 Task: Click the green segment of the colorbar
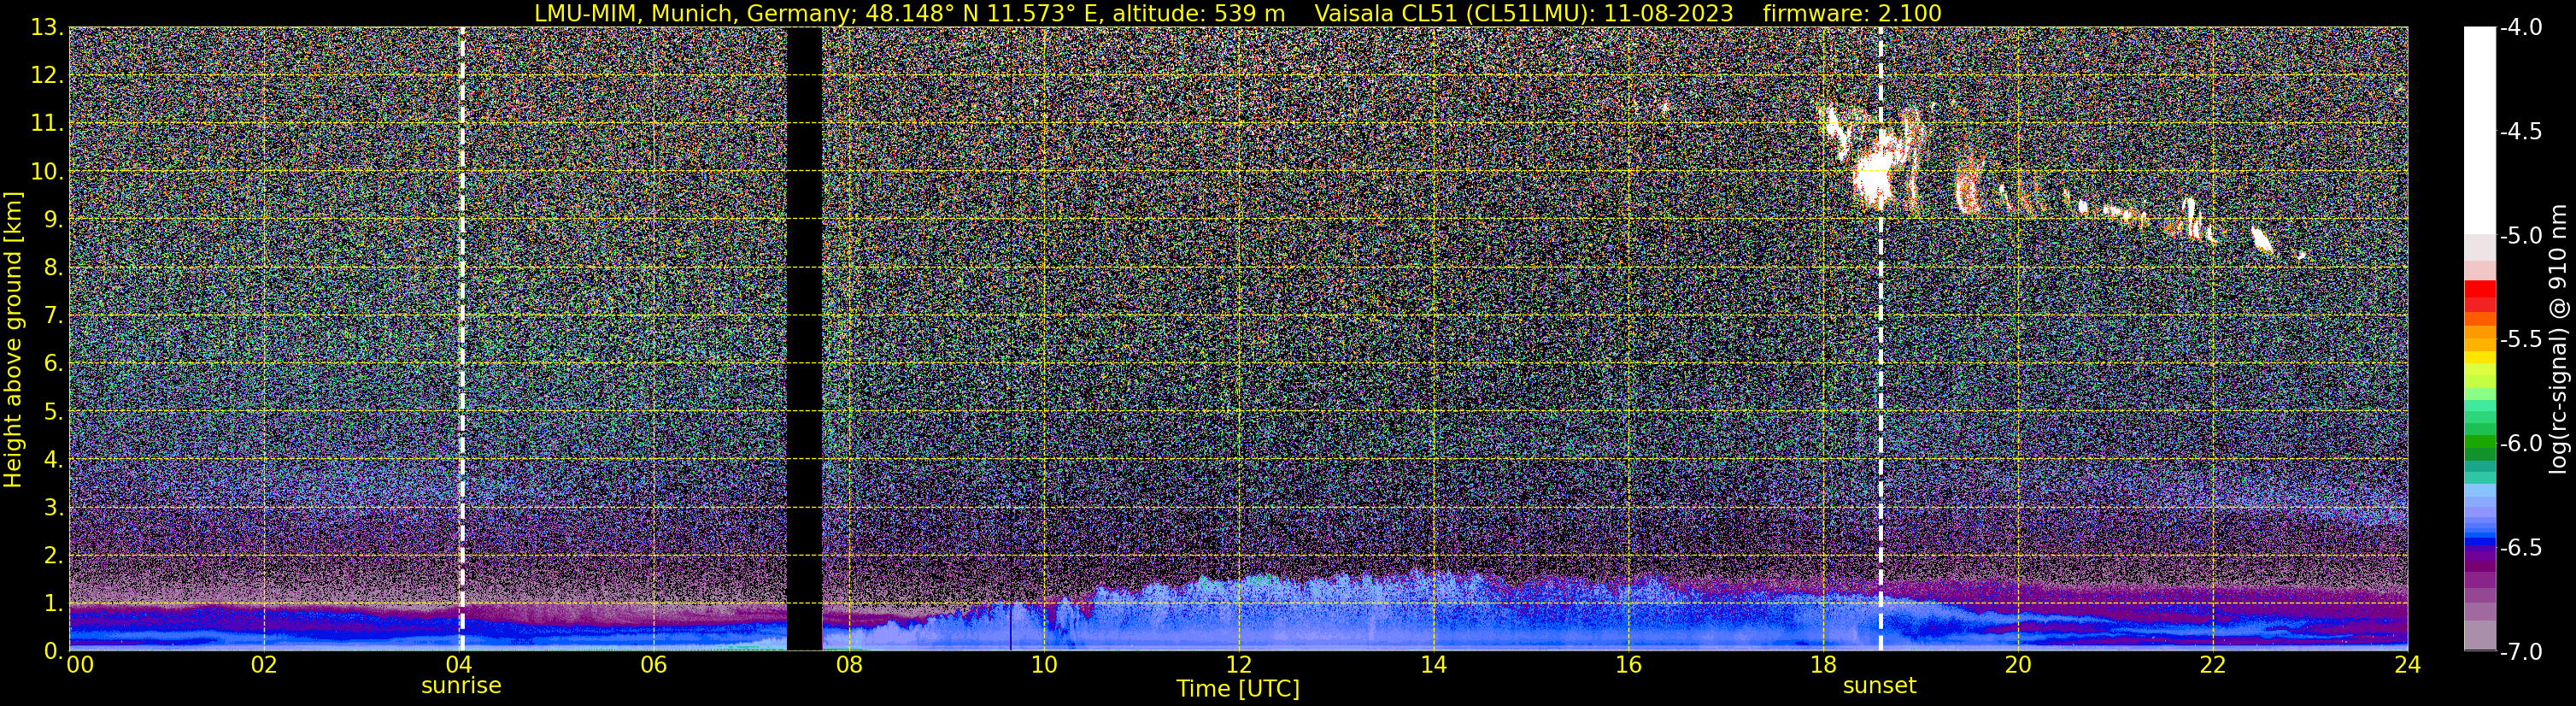(x=2479, y=440)
